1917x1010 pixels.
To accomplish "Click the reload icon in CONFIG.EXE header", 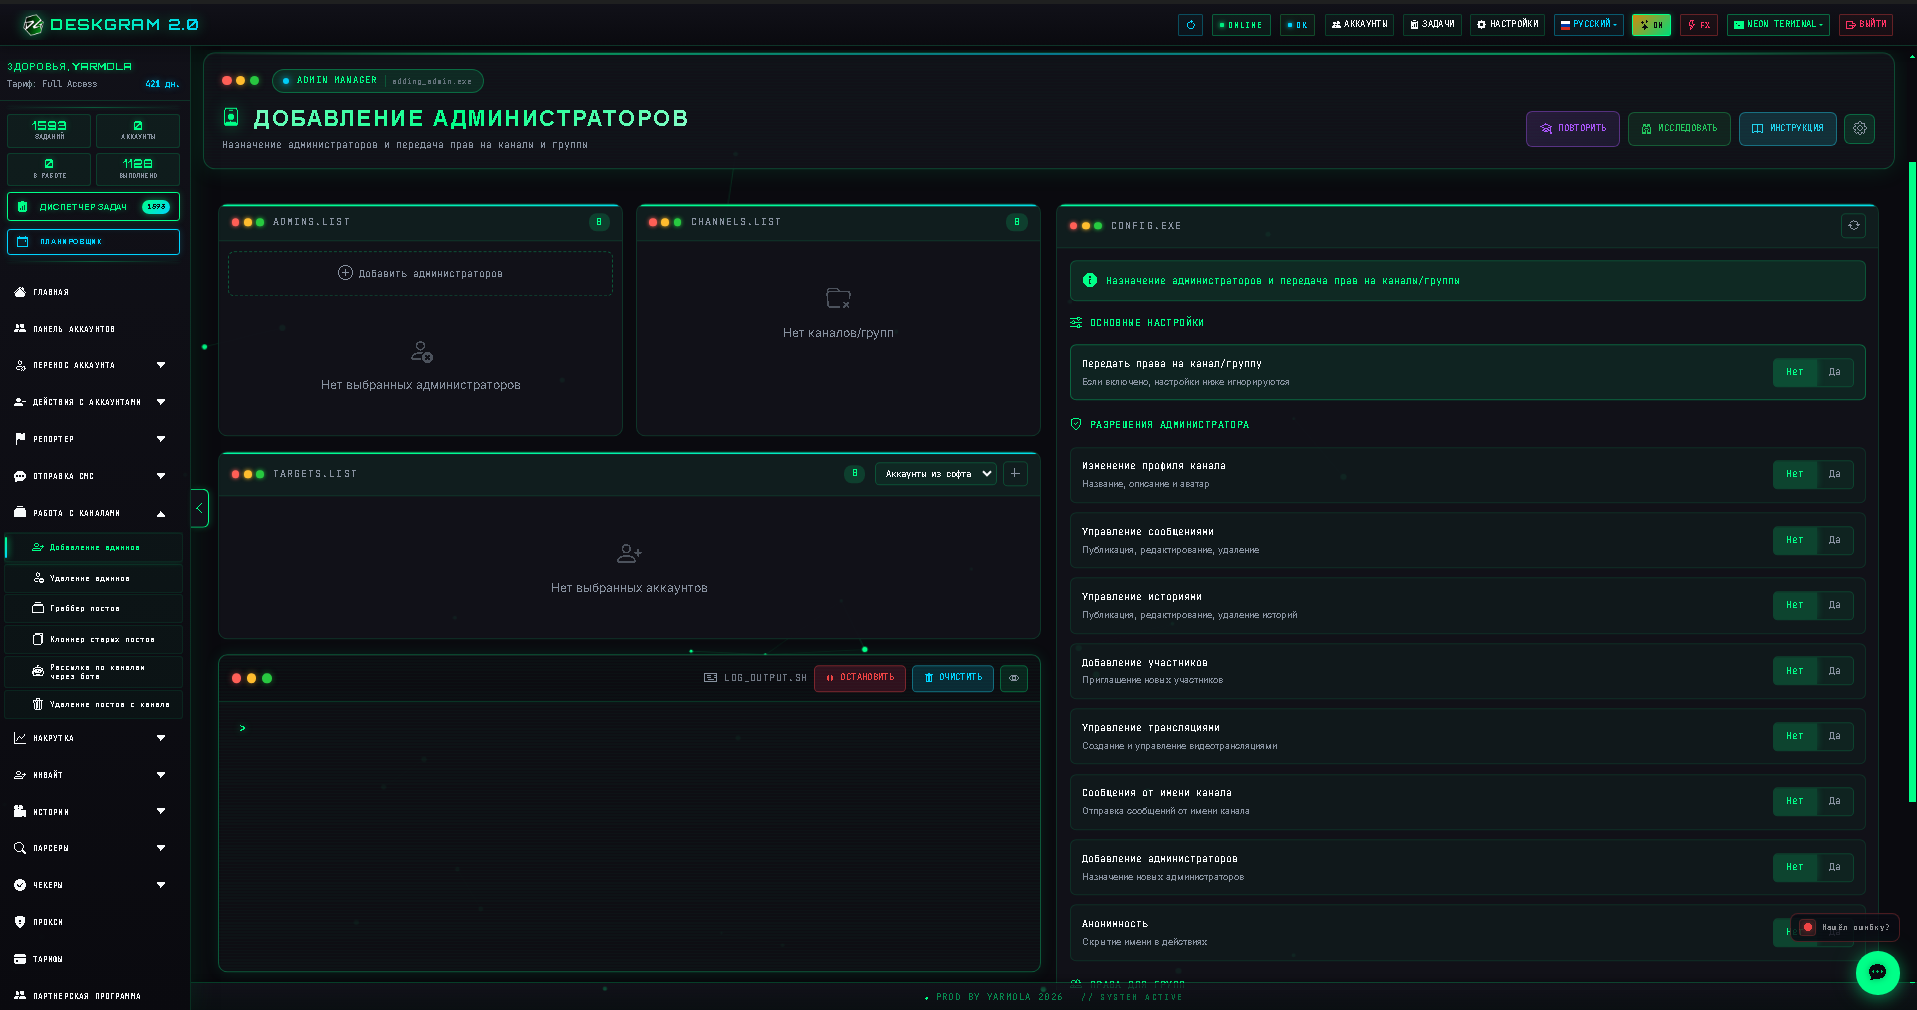I will coord(1853,226).
